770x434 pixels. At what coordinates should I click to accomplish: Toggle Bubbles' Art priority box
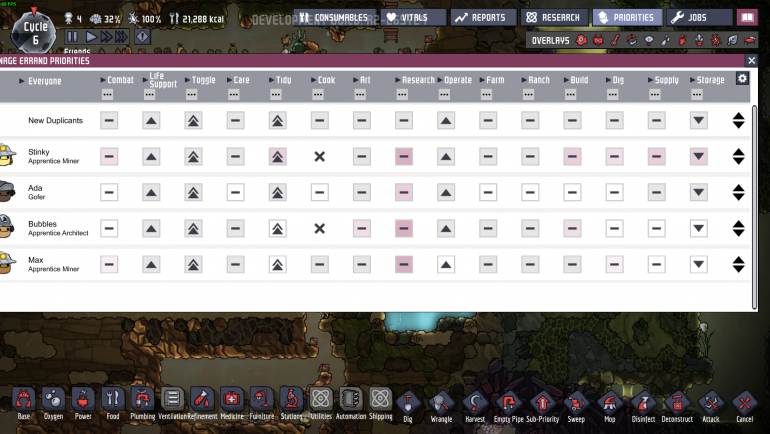(362, 228)
